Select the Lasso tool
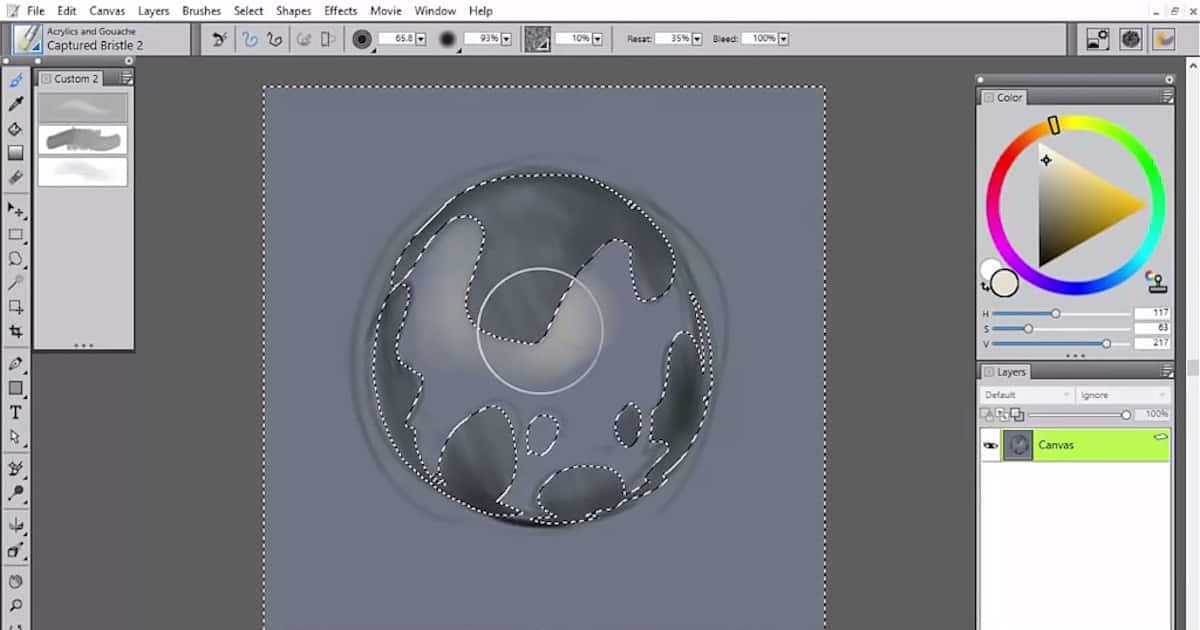The width and height of the screenshot is (1200, 630). click(x=16, y=260)
